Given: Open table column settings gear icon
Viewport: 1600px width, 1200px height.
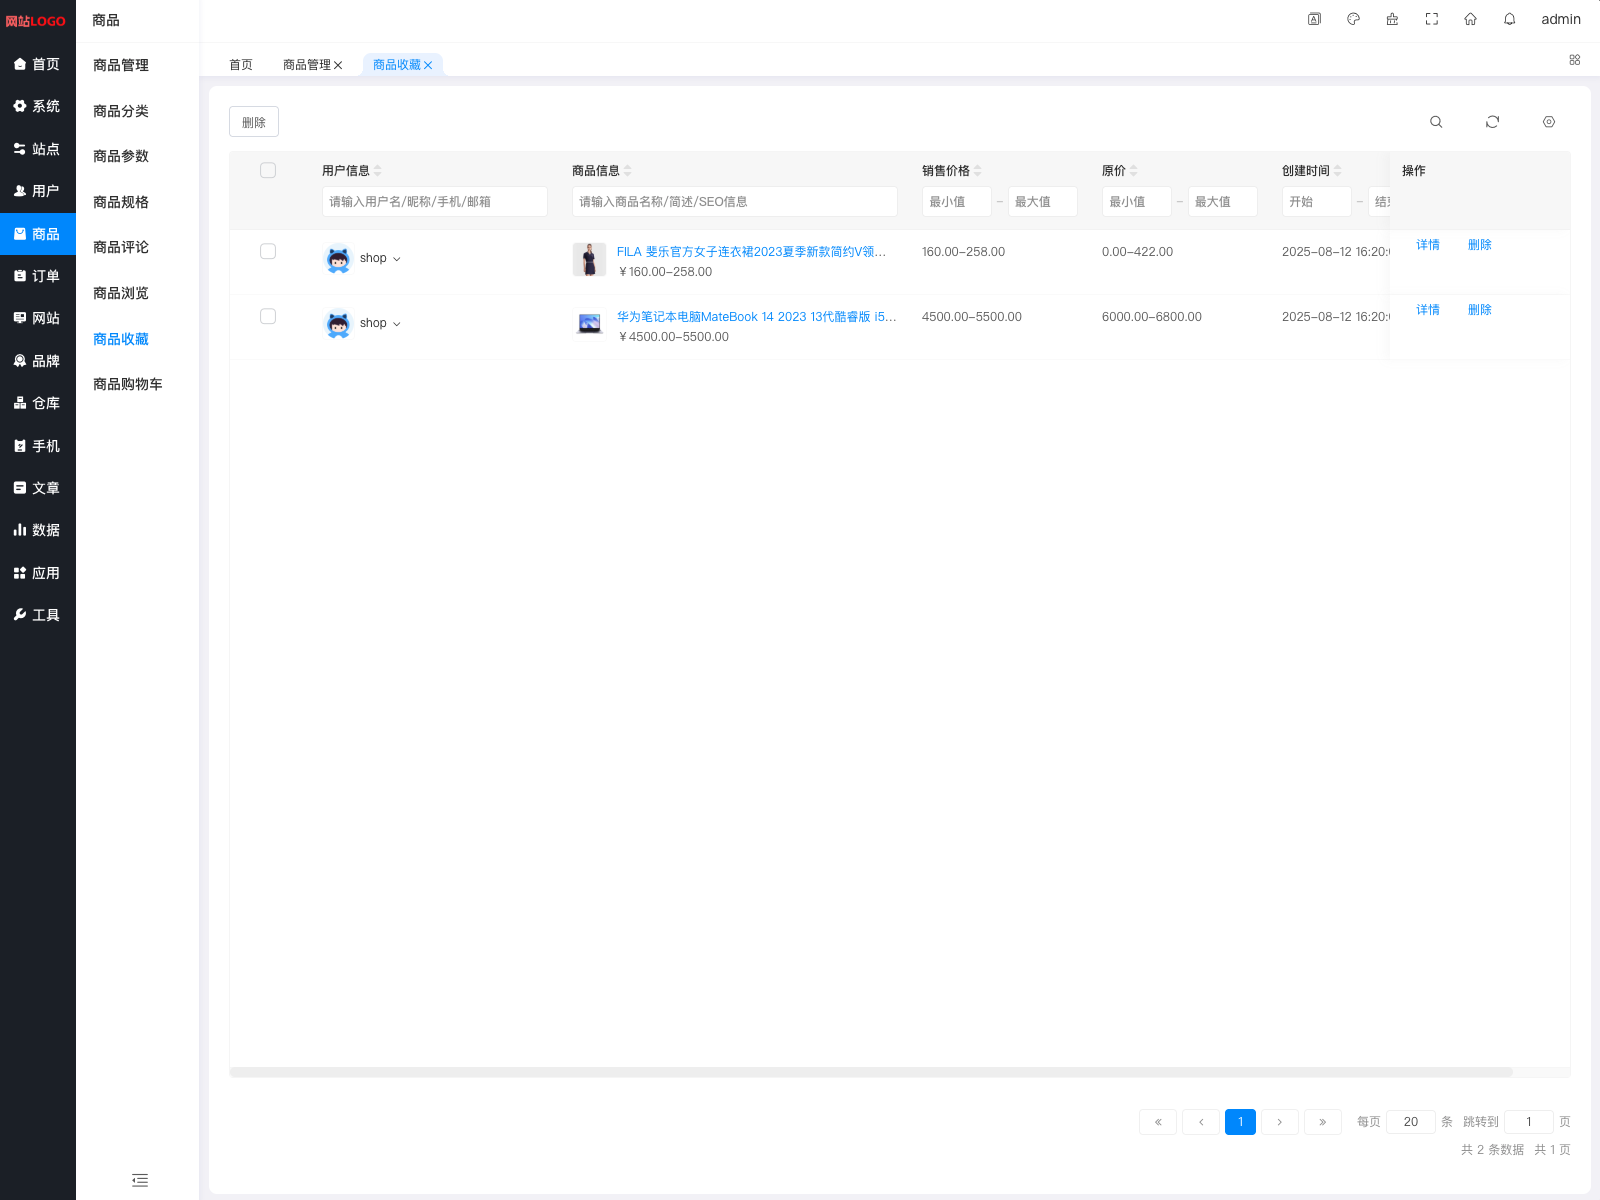Looking at the screenshot, I should [x=1549, y=122].
